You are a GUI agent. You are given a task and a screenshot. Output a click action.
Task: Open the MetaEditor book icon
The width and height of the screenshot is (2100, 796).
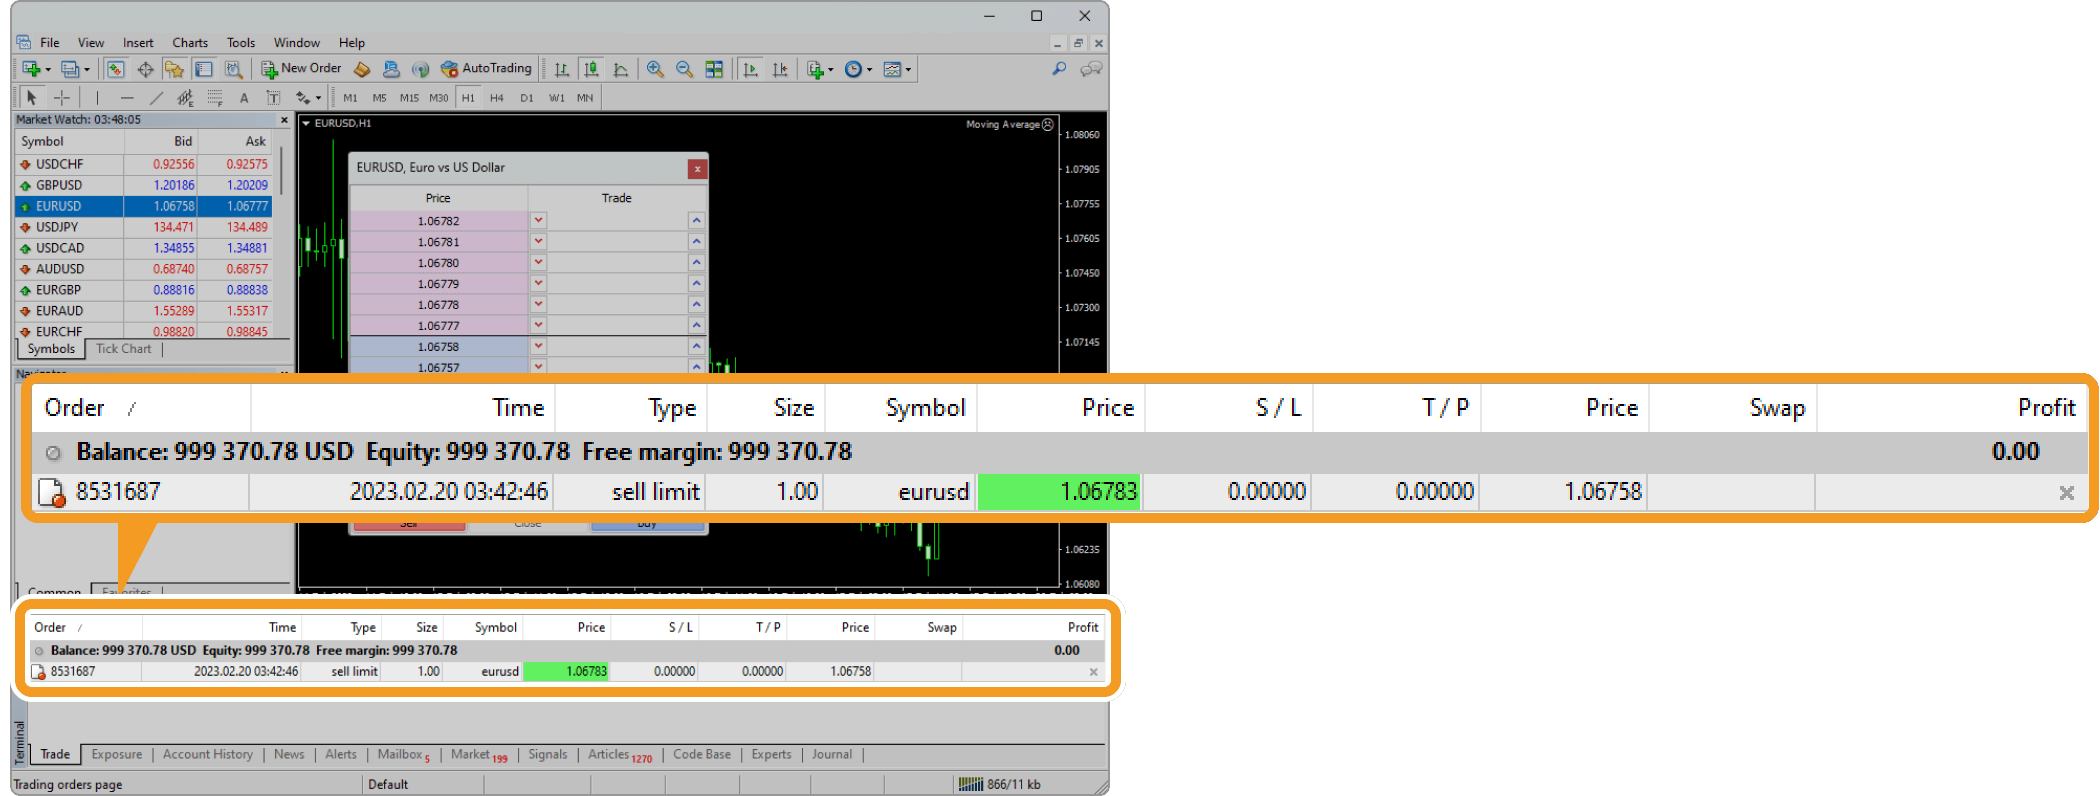362,69
